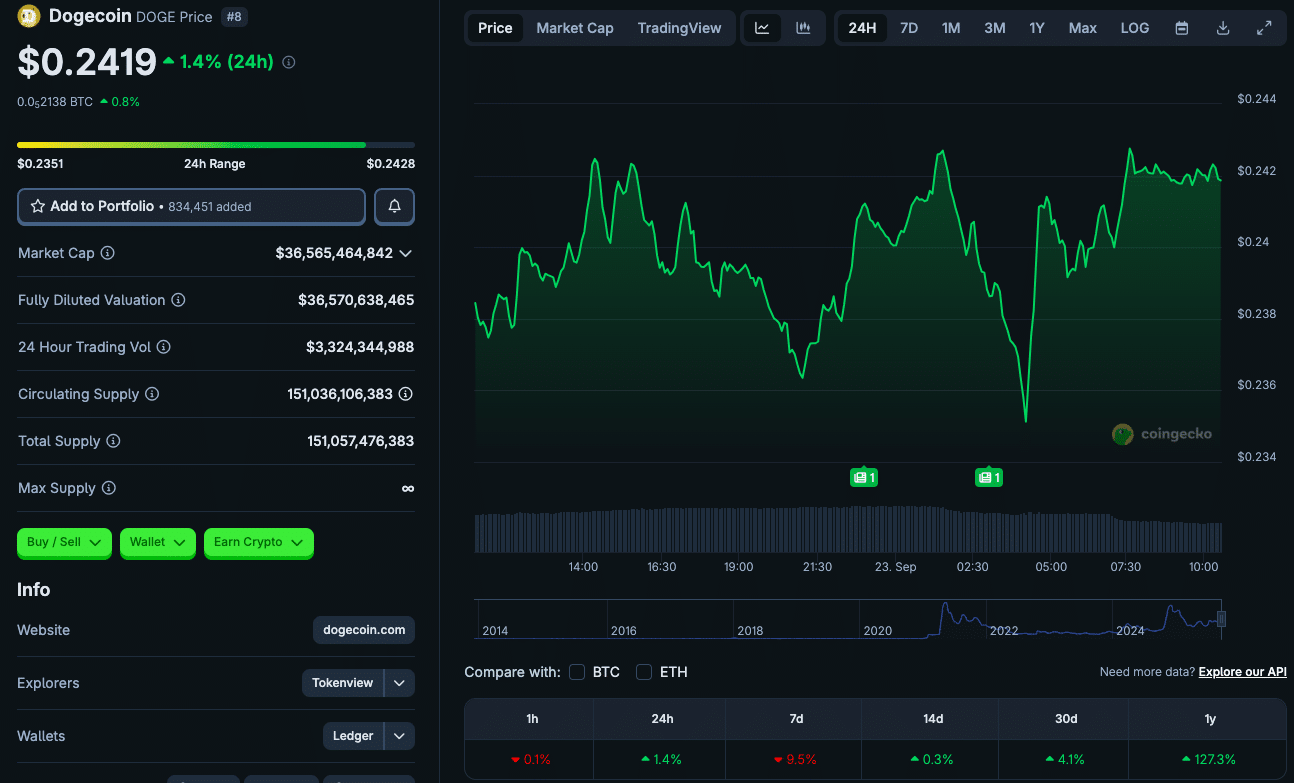The height and width of the screenshot is (783, 1294).
Task: Click the $36,565,464,842 market cap value
Action: tap(334, 253)
